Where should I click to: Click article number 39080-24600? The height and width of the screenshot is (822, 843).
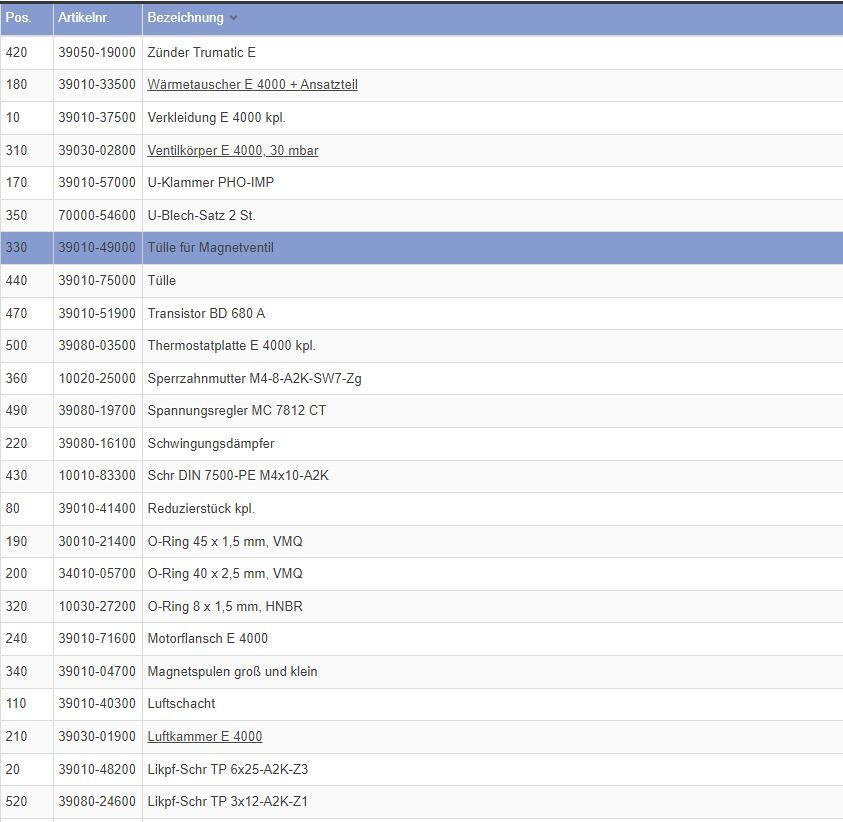point(97,801)
